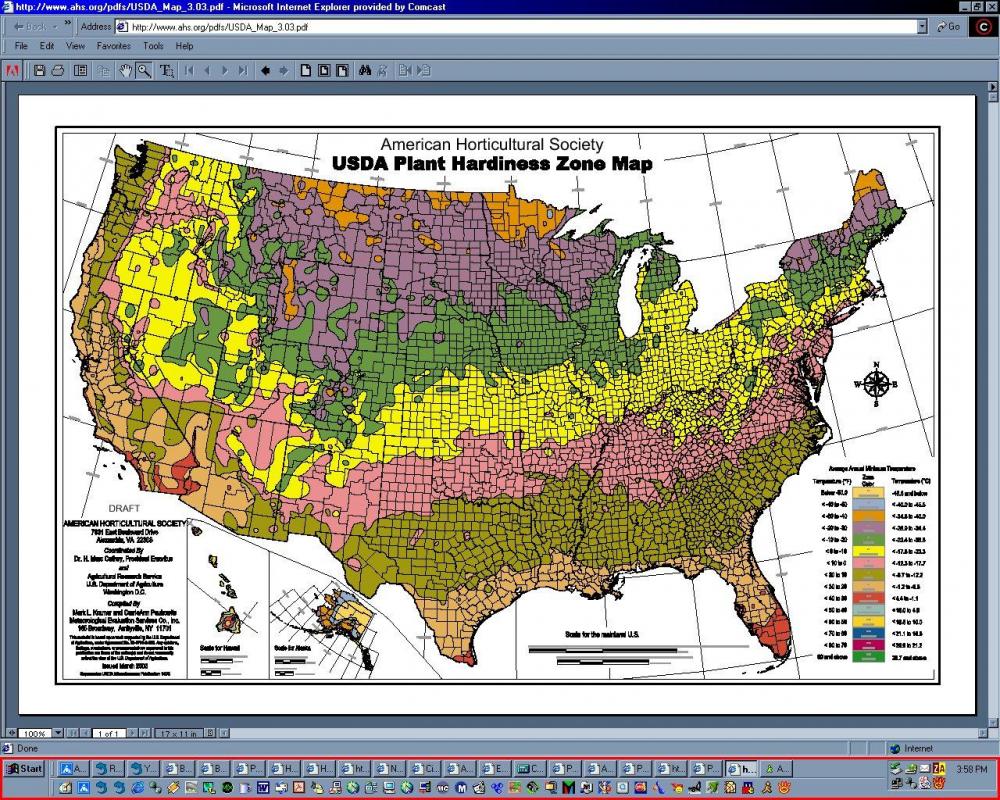Select the Hand tool
Image resolution: width=1000 pixels, height=800 pixels.
click(x=126, y=70)
